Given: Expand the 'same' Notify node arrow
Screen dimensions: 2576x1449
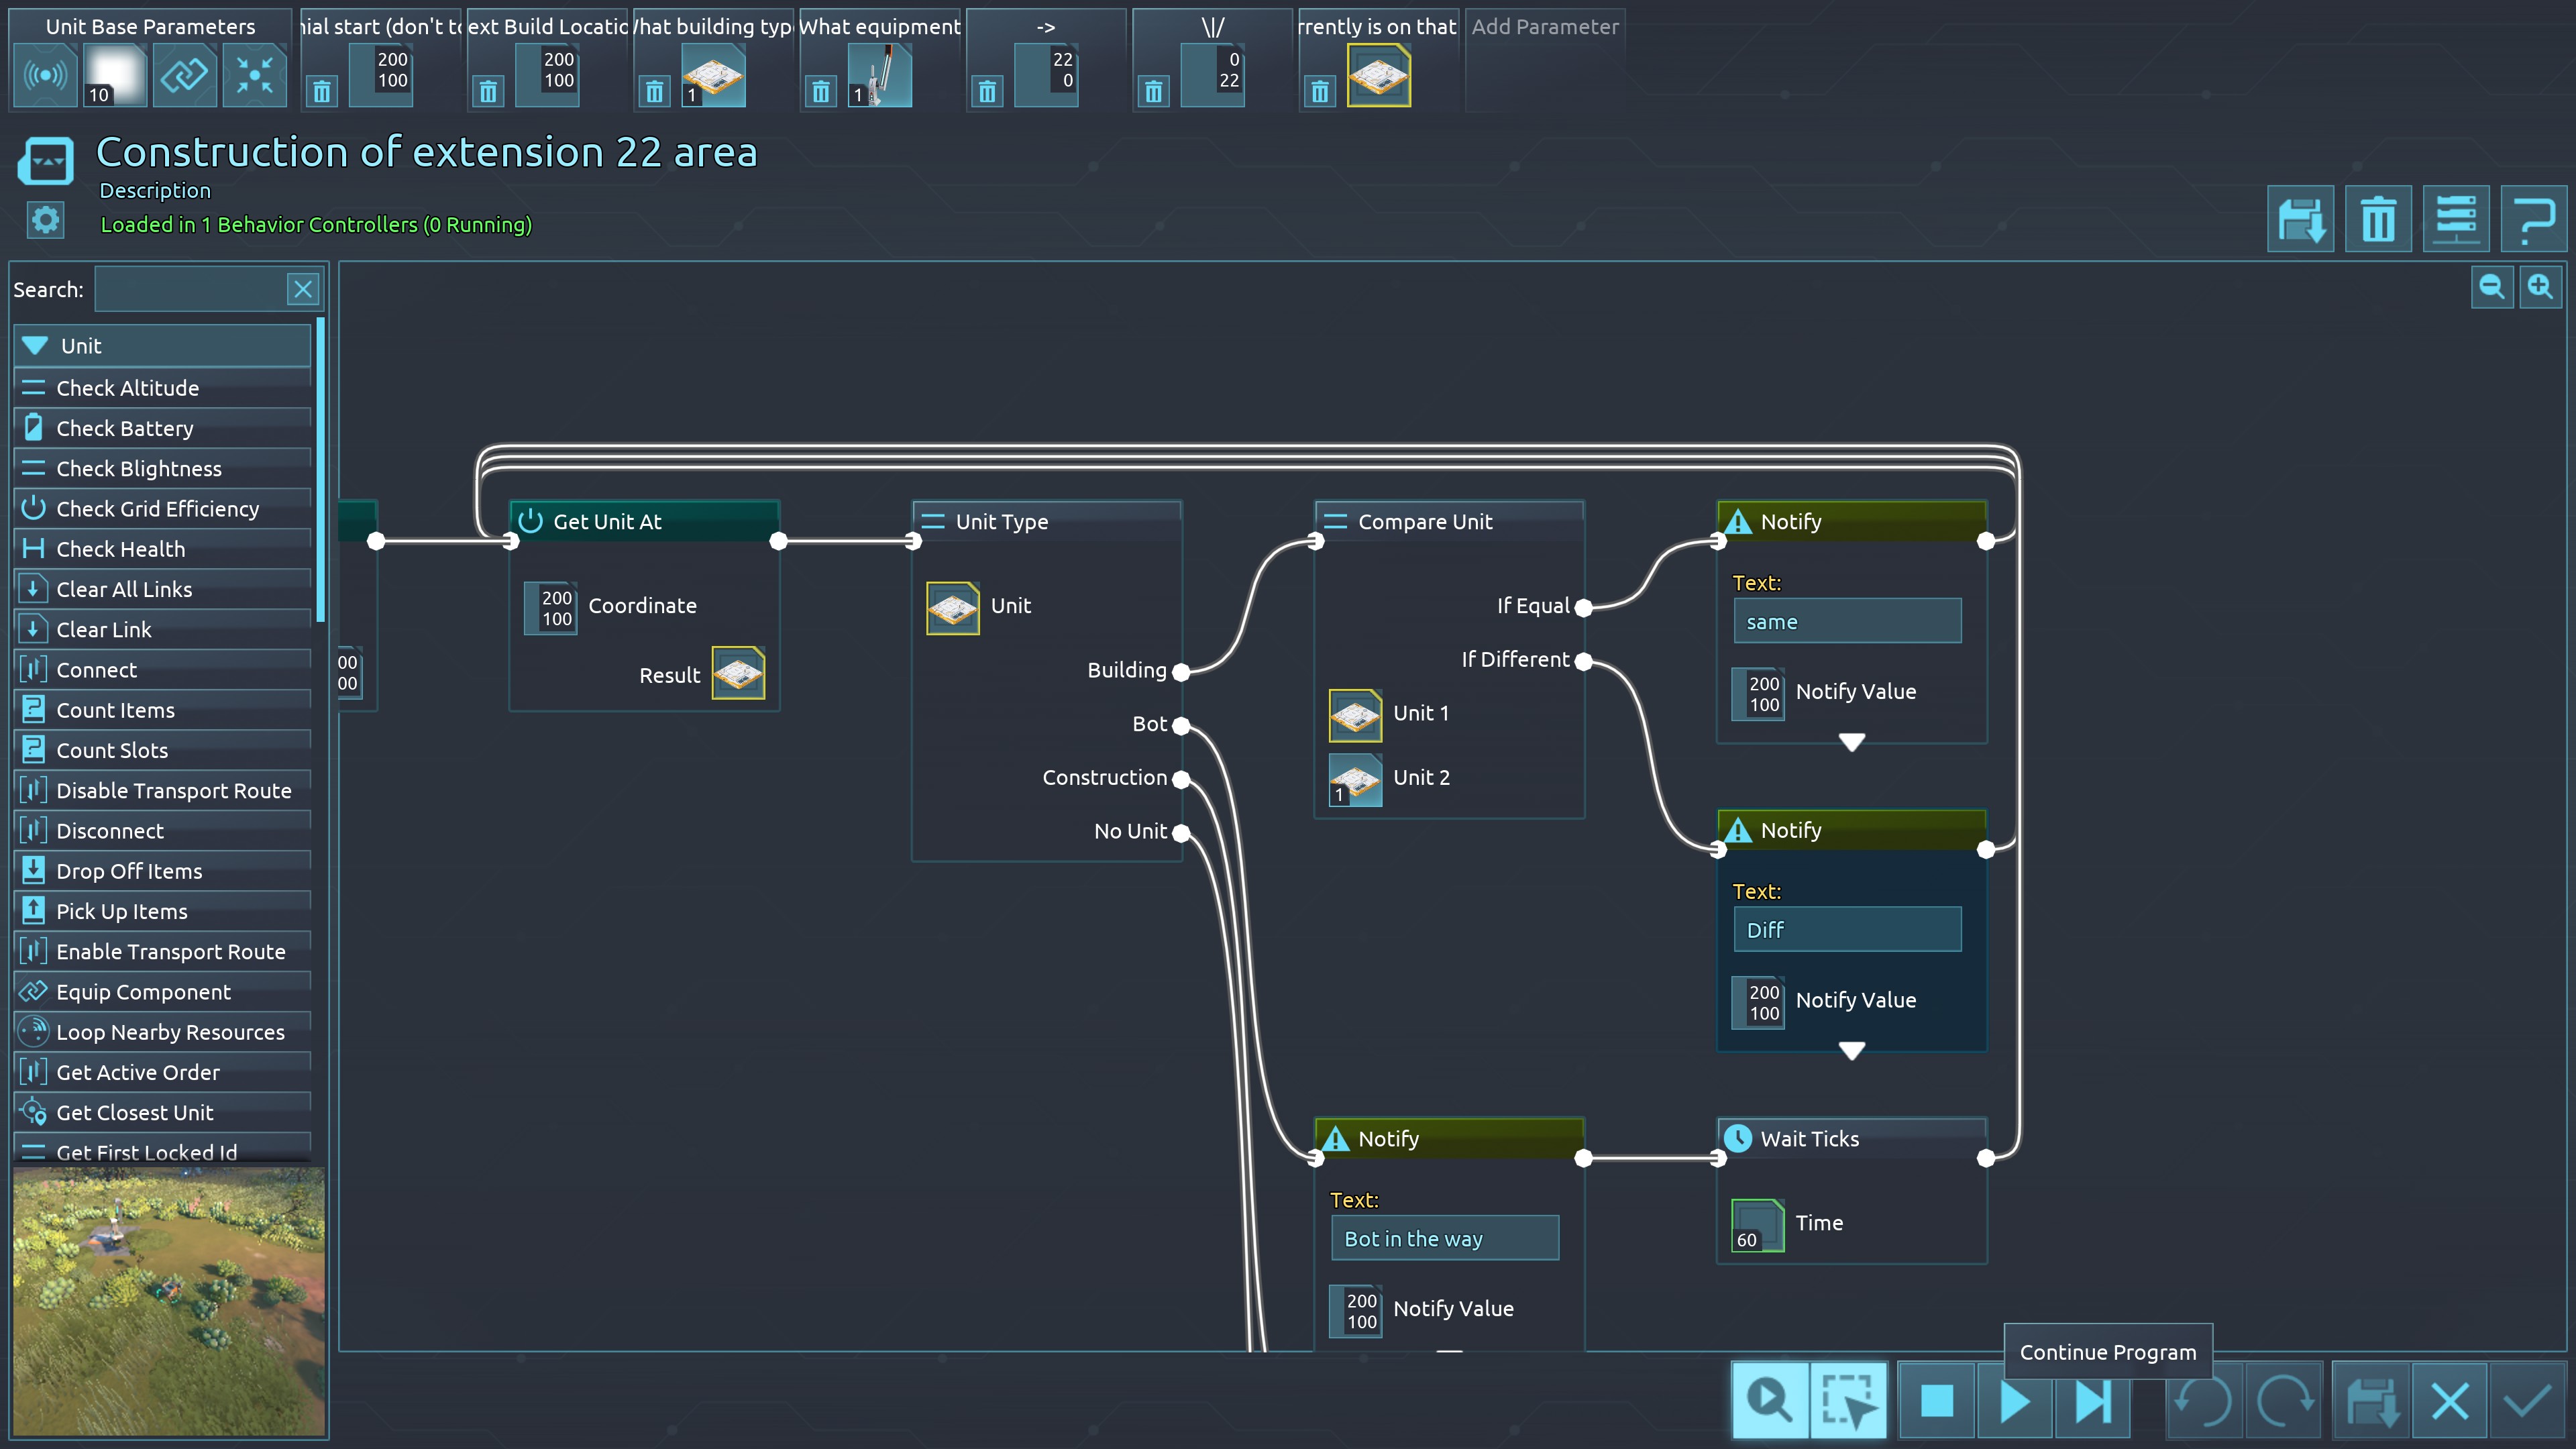Looking at the screenshot, I should pyautogui.click(x=1852, y=742).
